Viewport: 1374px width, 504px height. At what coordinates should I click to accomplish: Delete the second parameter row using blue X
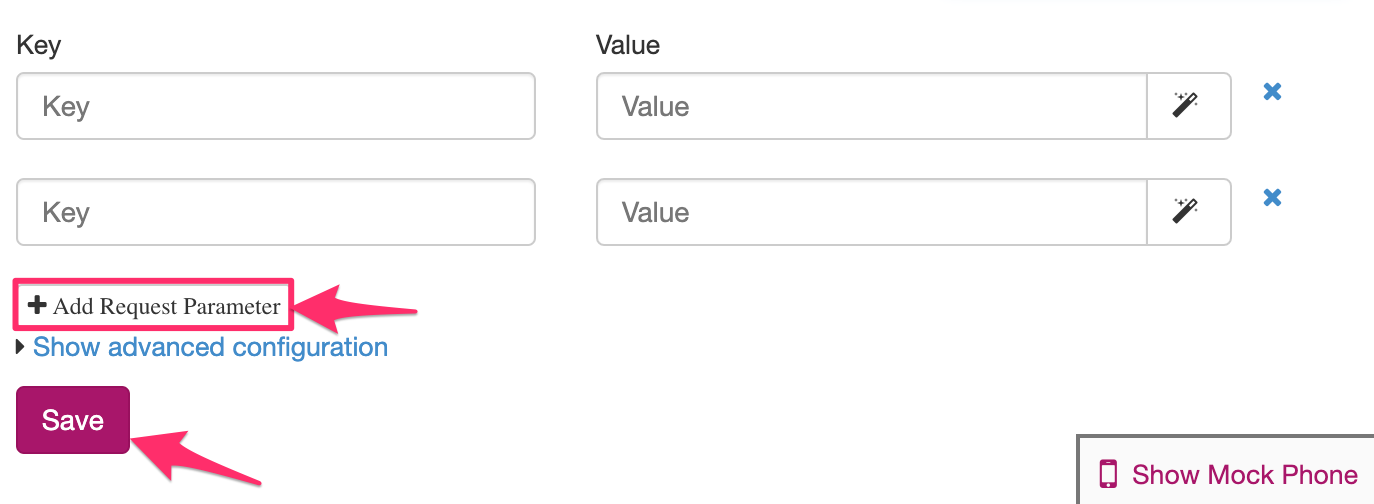1272,198
